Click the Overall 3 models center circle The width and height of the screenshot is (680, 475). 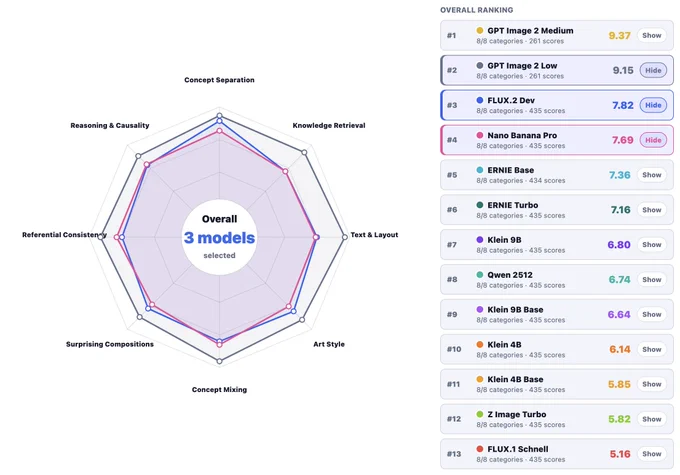[219, 237]
